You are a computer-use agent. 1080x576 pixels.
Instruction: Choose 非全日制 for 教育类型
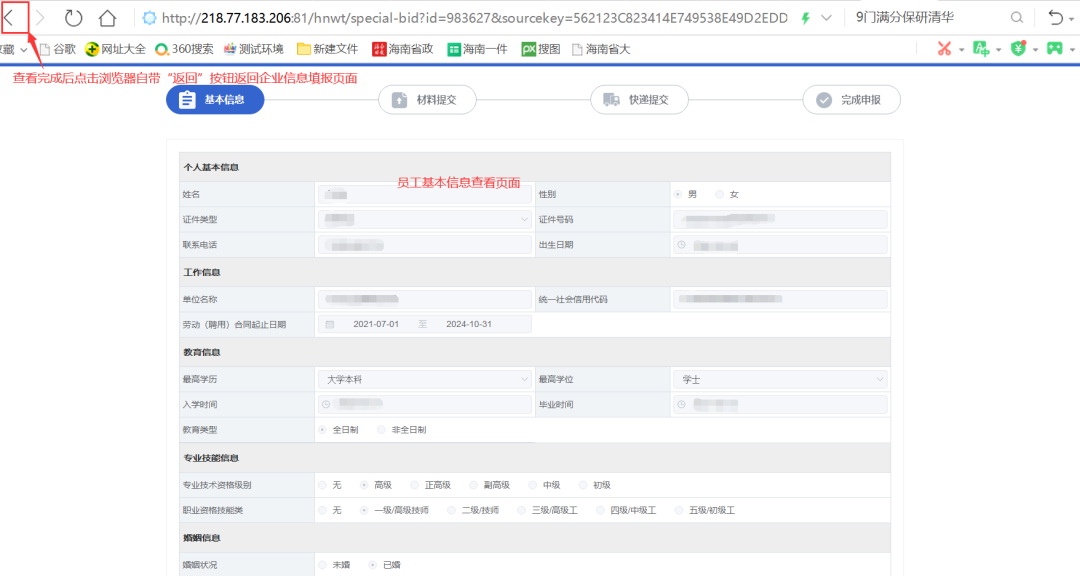(x=380, y=427)
